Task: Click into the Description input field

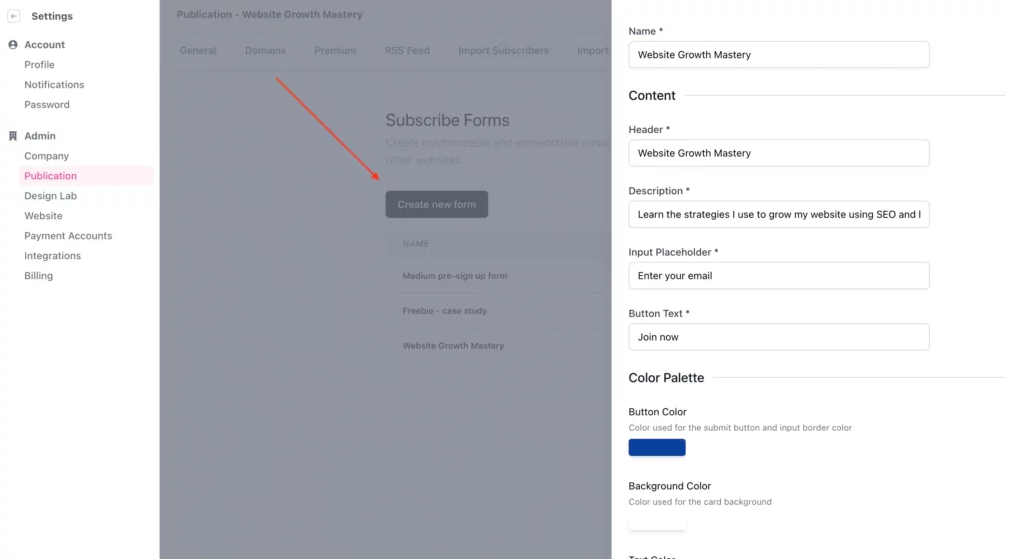Action: pos(779,215)
